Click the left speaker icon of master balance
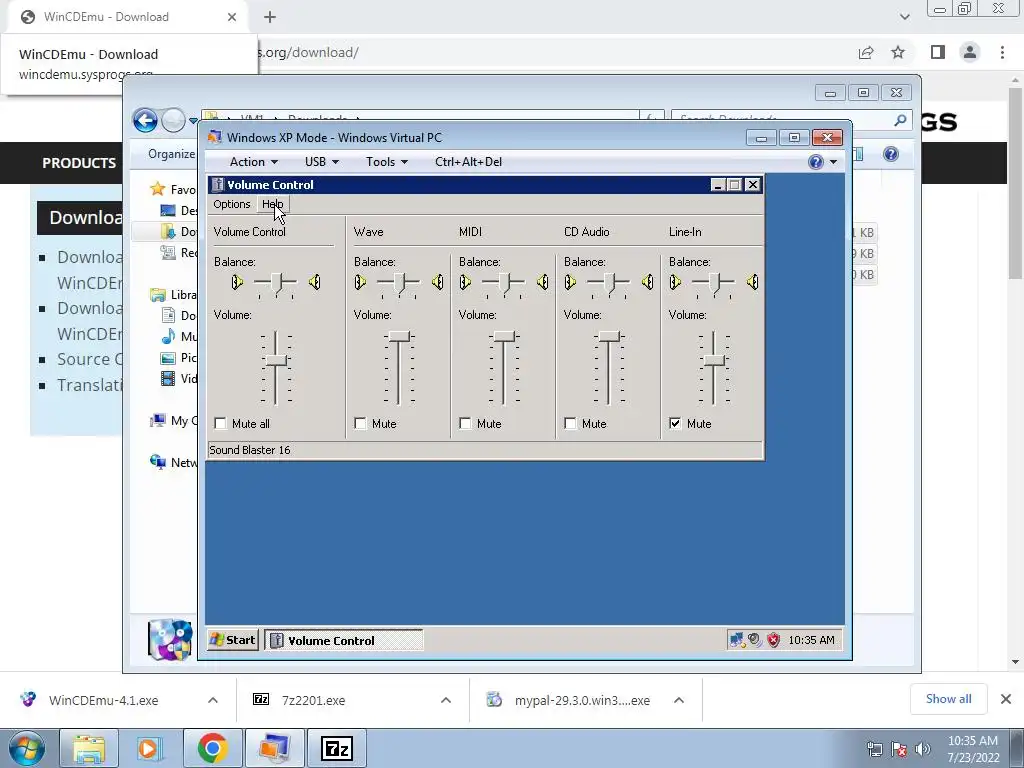Screen dimensions: 1024x768 click(x=237, y=282)
